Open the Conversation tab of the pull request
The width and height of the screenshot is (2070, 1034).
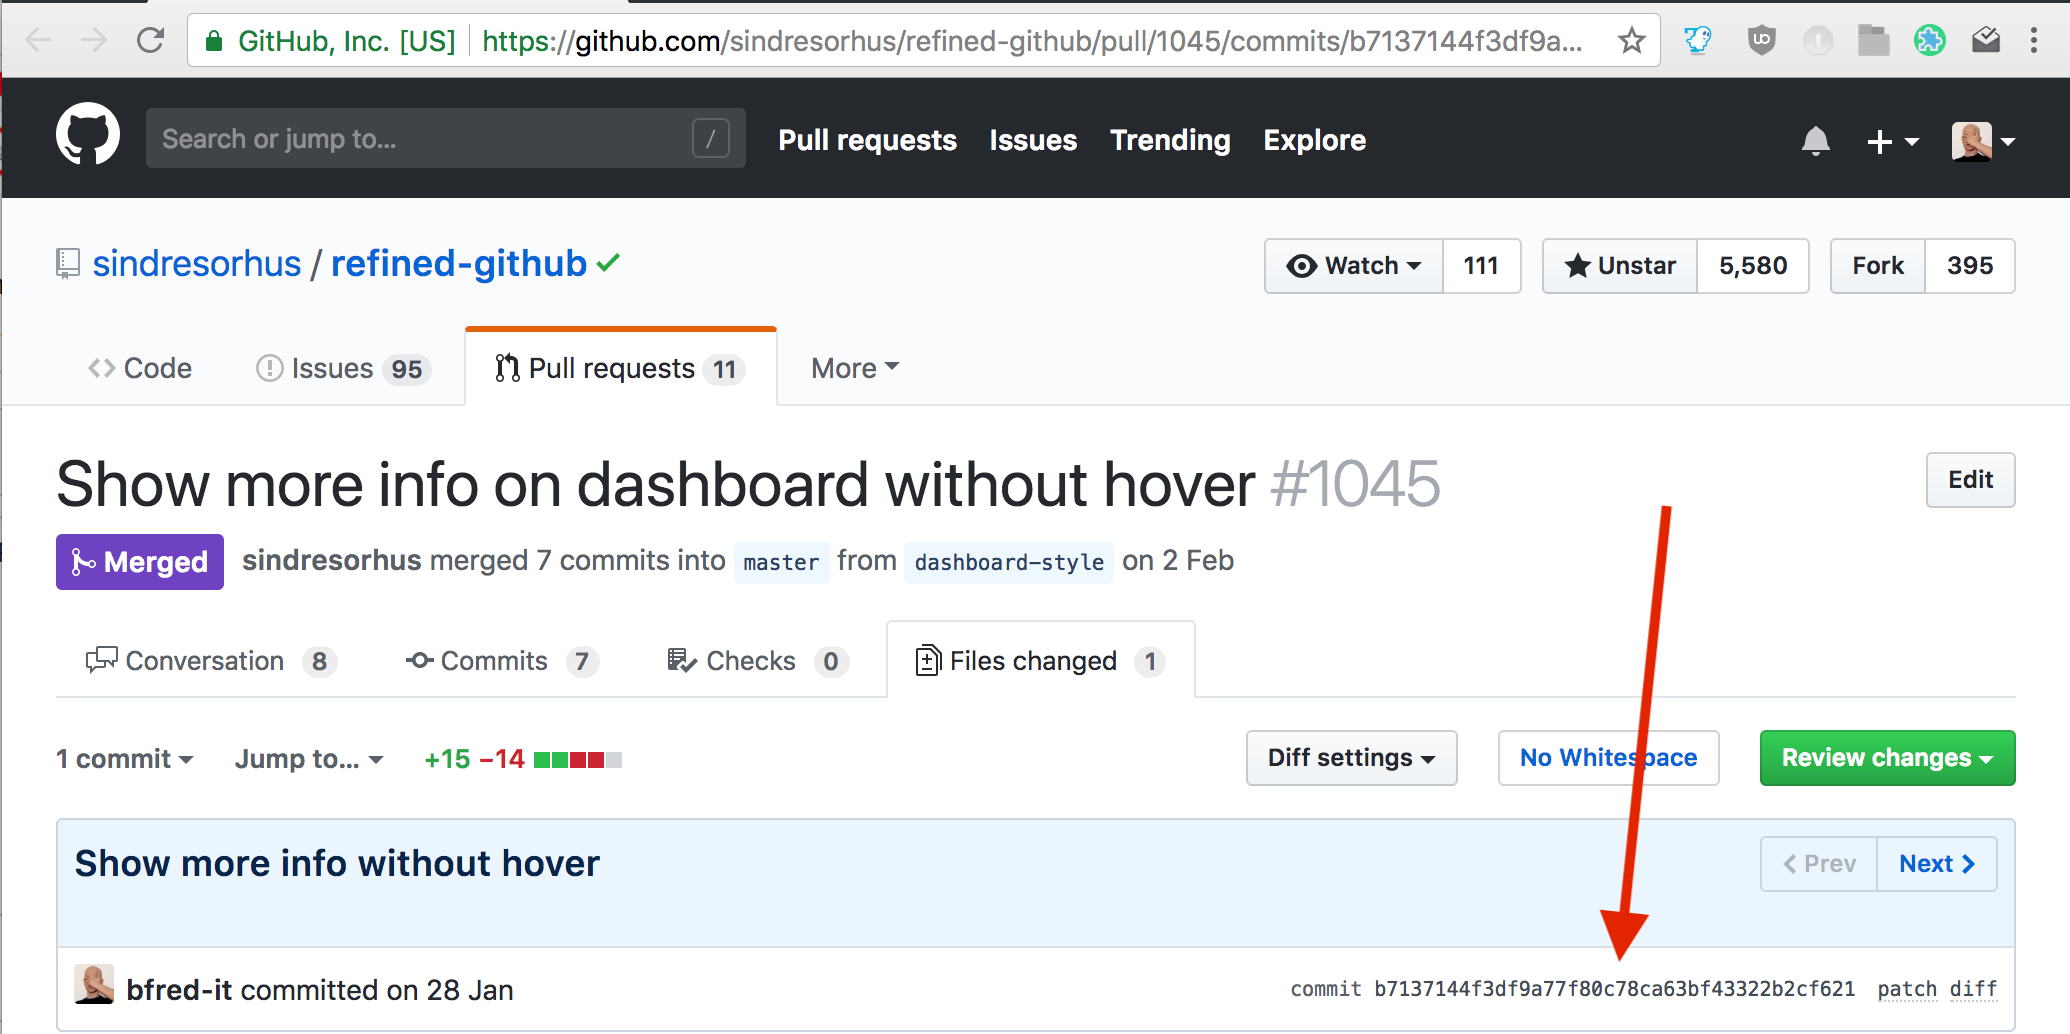[212, 661]
